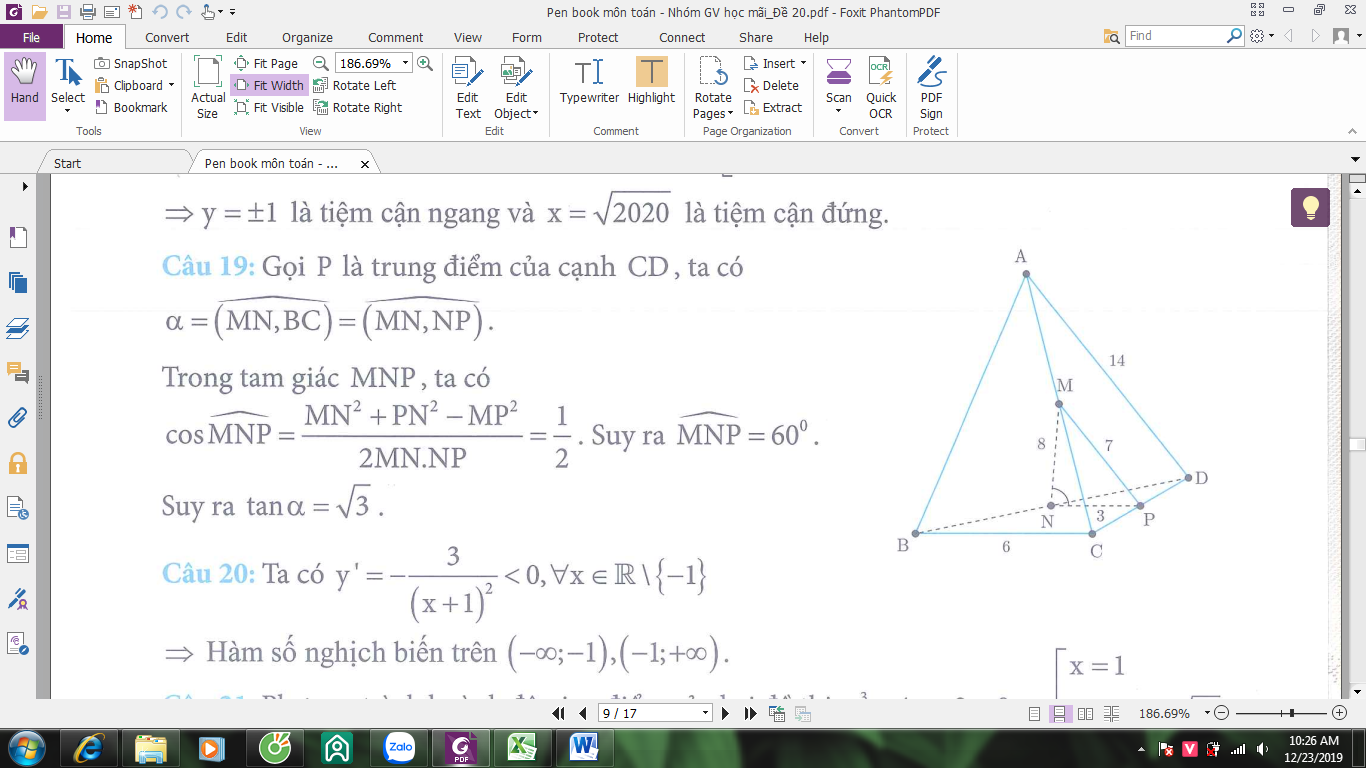Open the Attachments panel
1366x768 pixels.
click(x=18, y=418)
